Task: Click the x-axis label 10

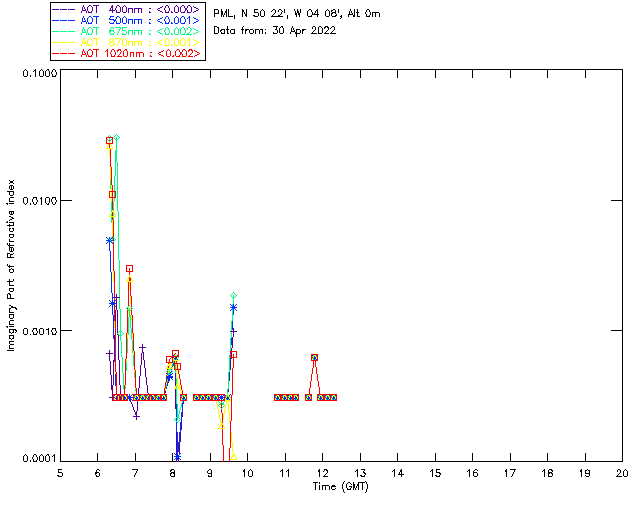Action: [x=247, y=473]
